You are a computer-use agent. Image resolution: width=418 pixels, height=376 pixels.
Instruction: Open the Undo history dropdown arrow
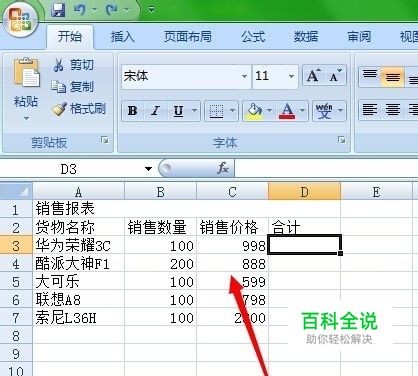click(95, 10)
